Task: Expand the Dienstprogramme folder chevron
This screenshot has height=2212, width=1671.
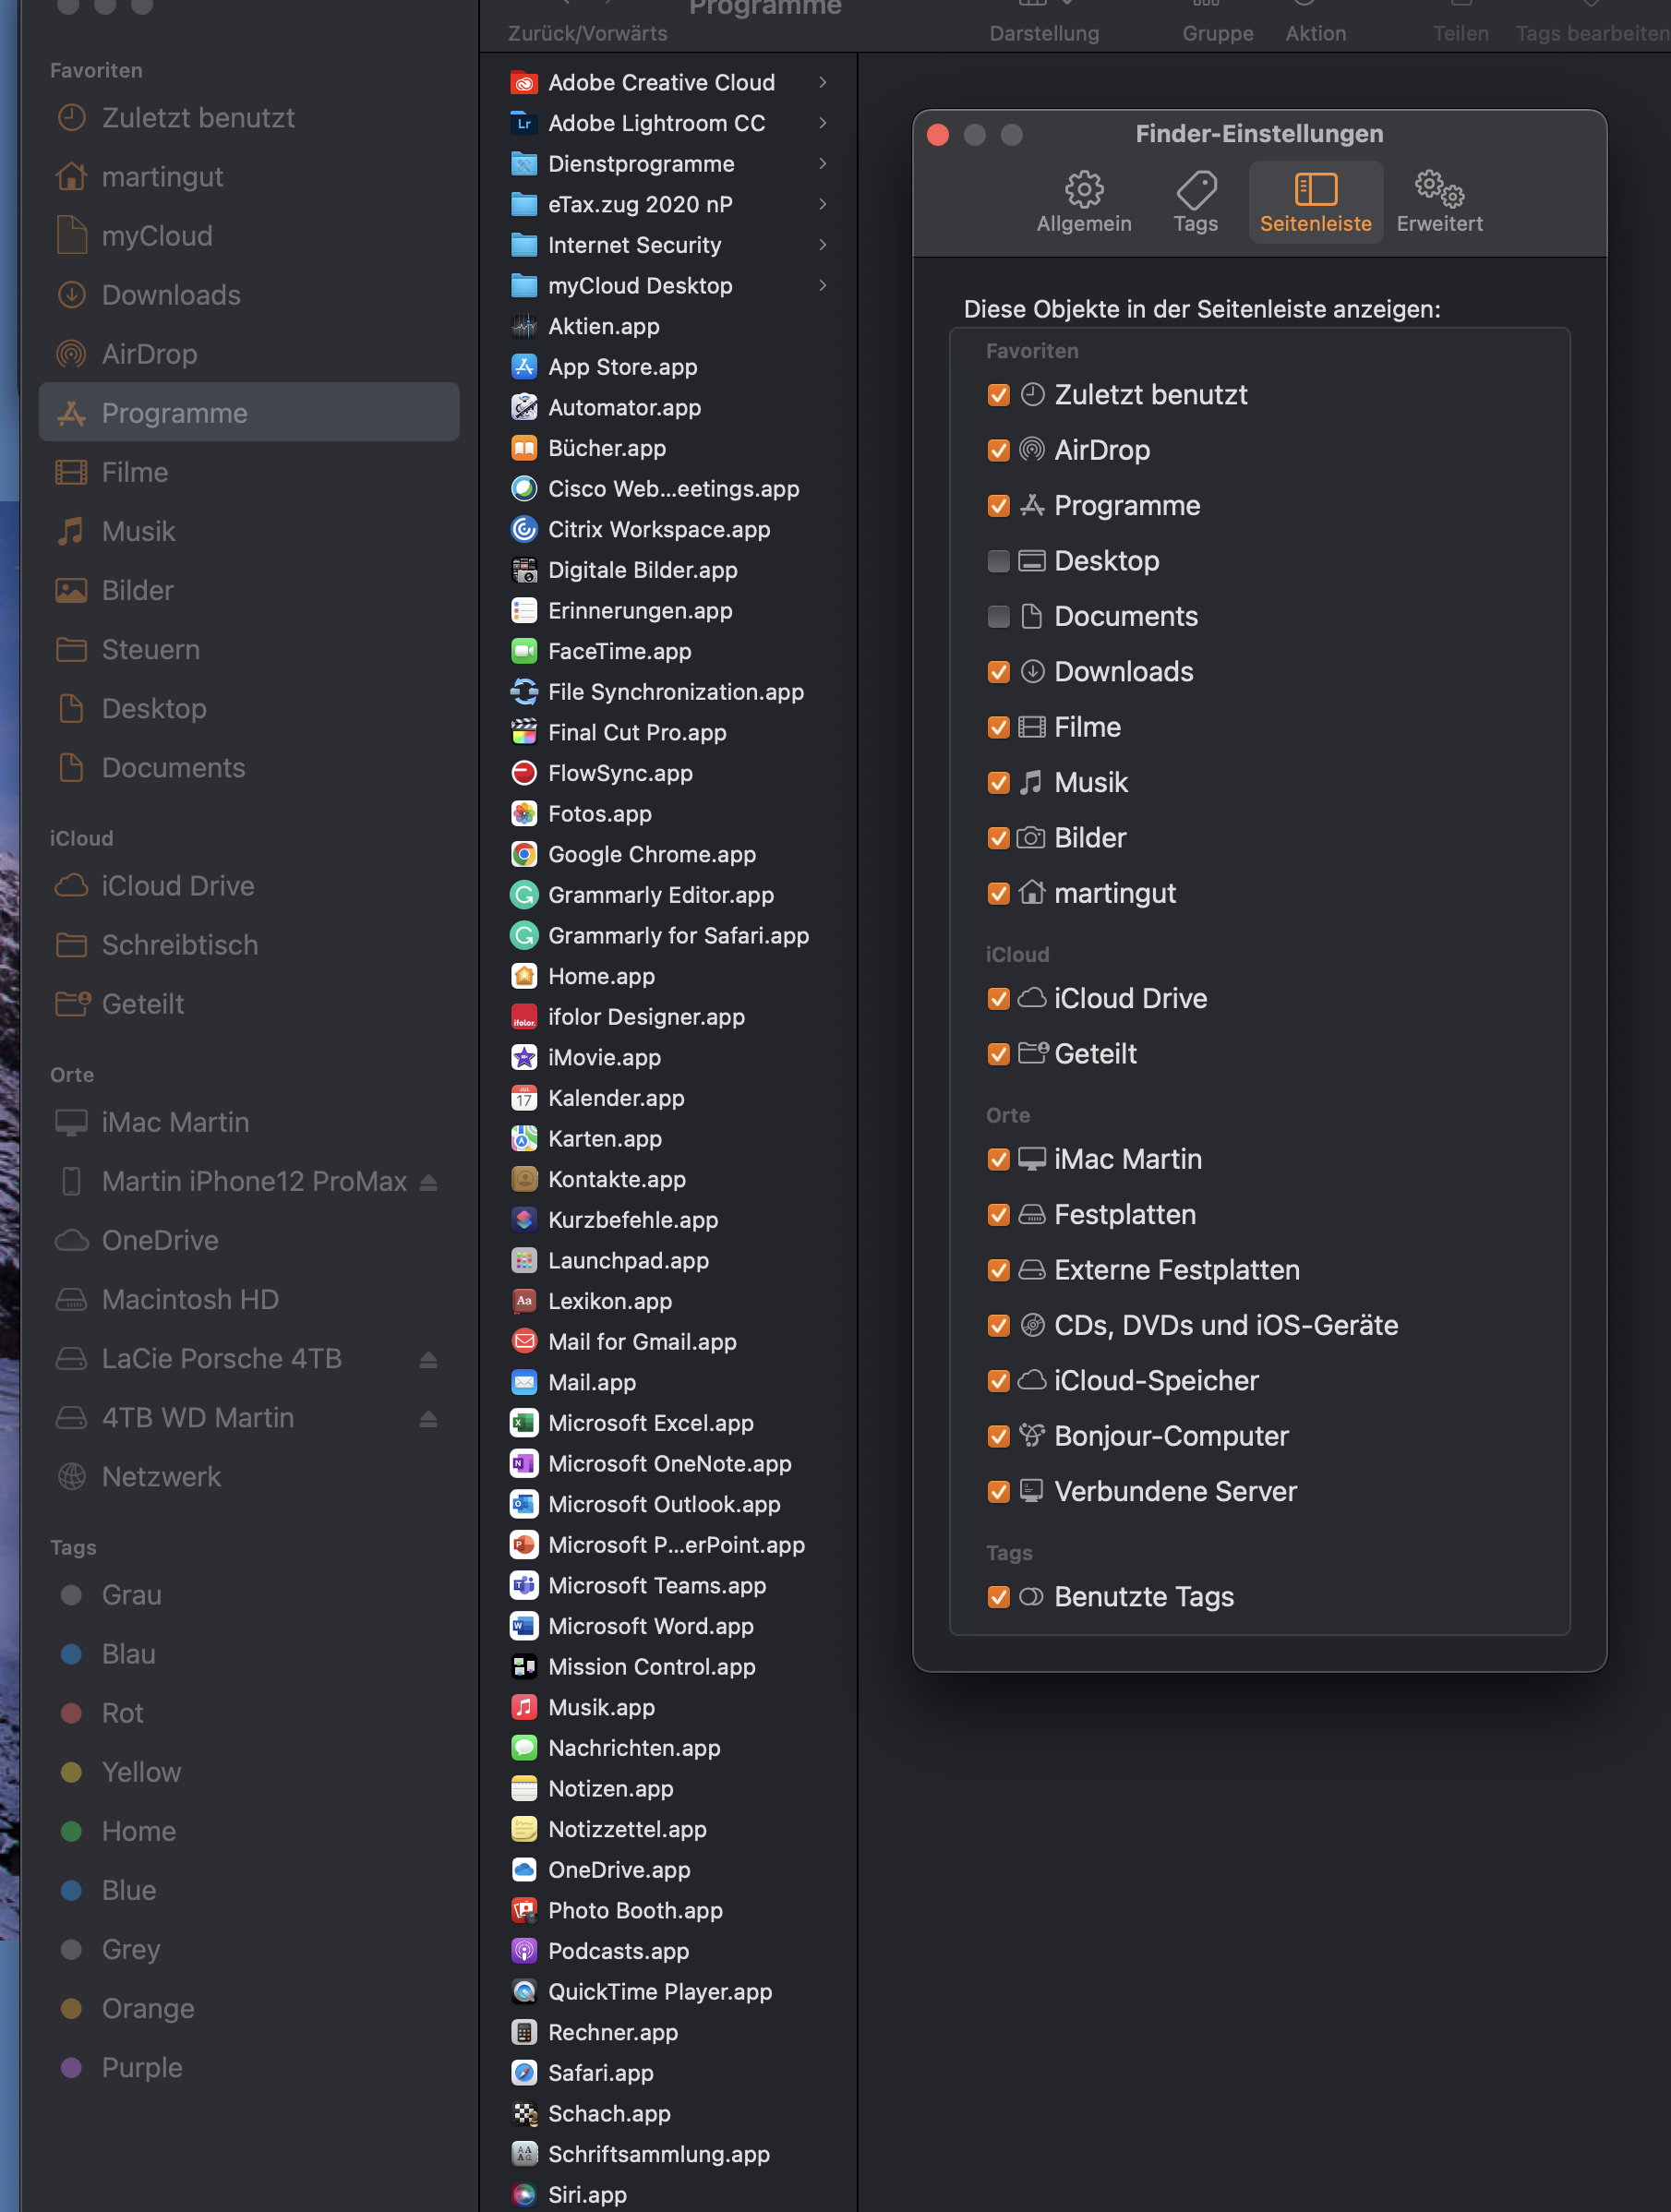Action: (822, 163)
